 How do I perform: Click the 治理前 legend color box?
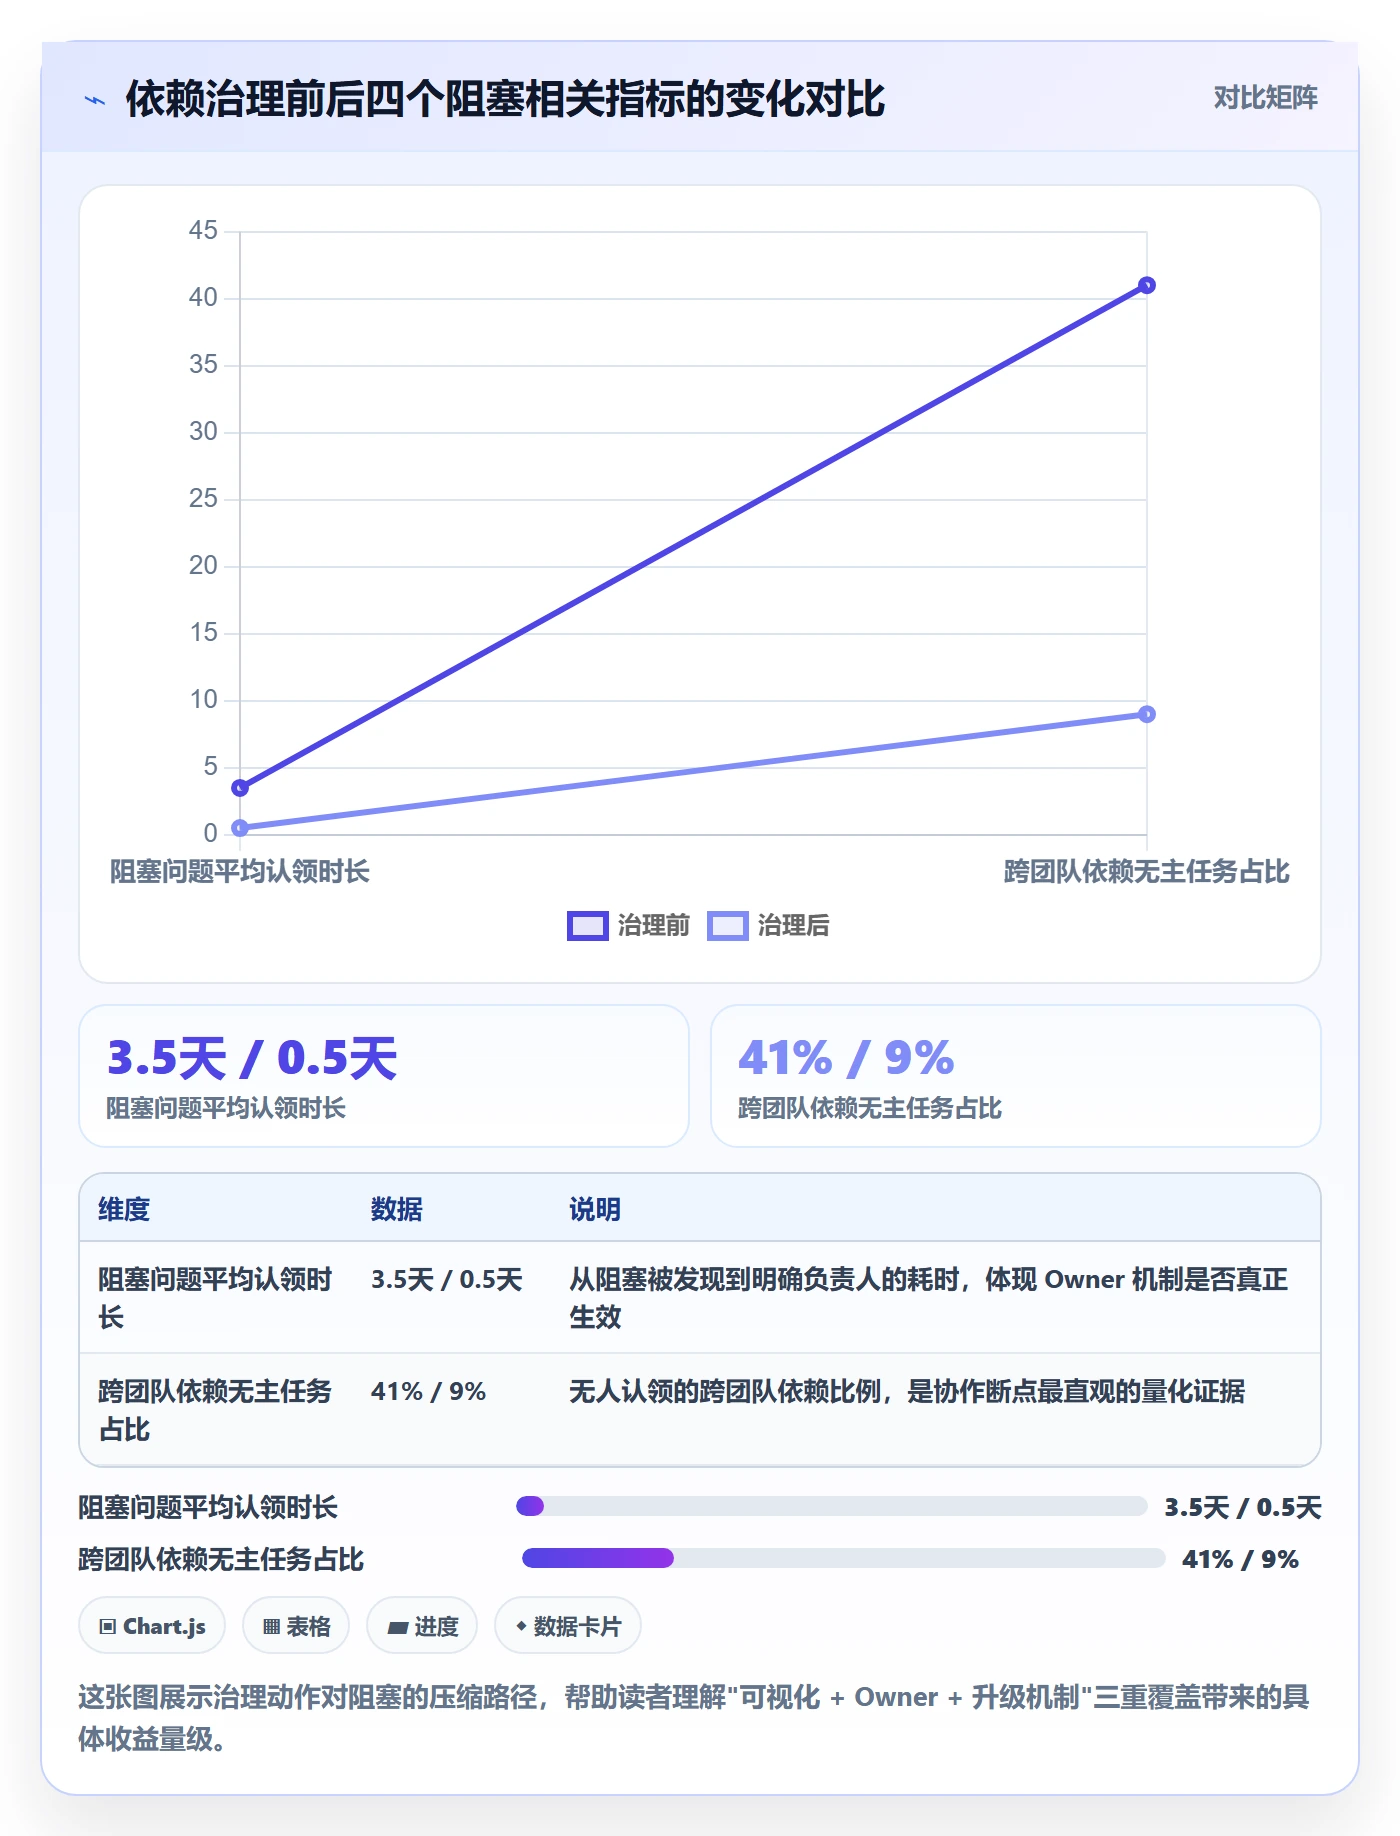pyautogui.click(x=587, y=926)
